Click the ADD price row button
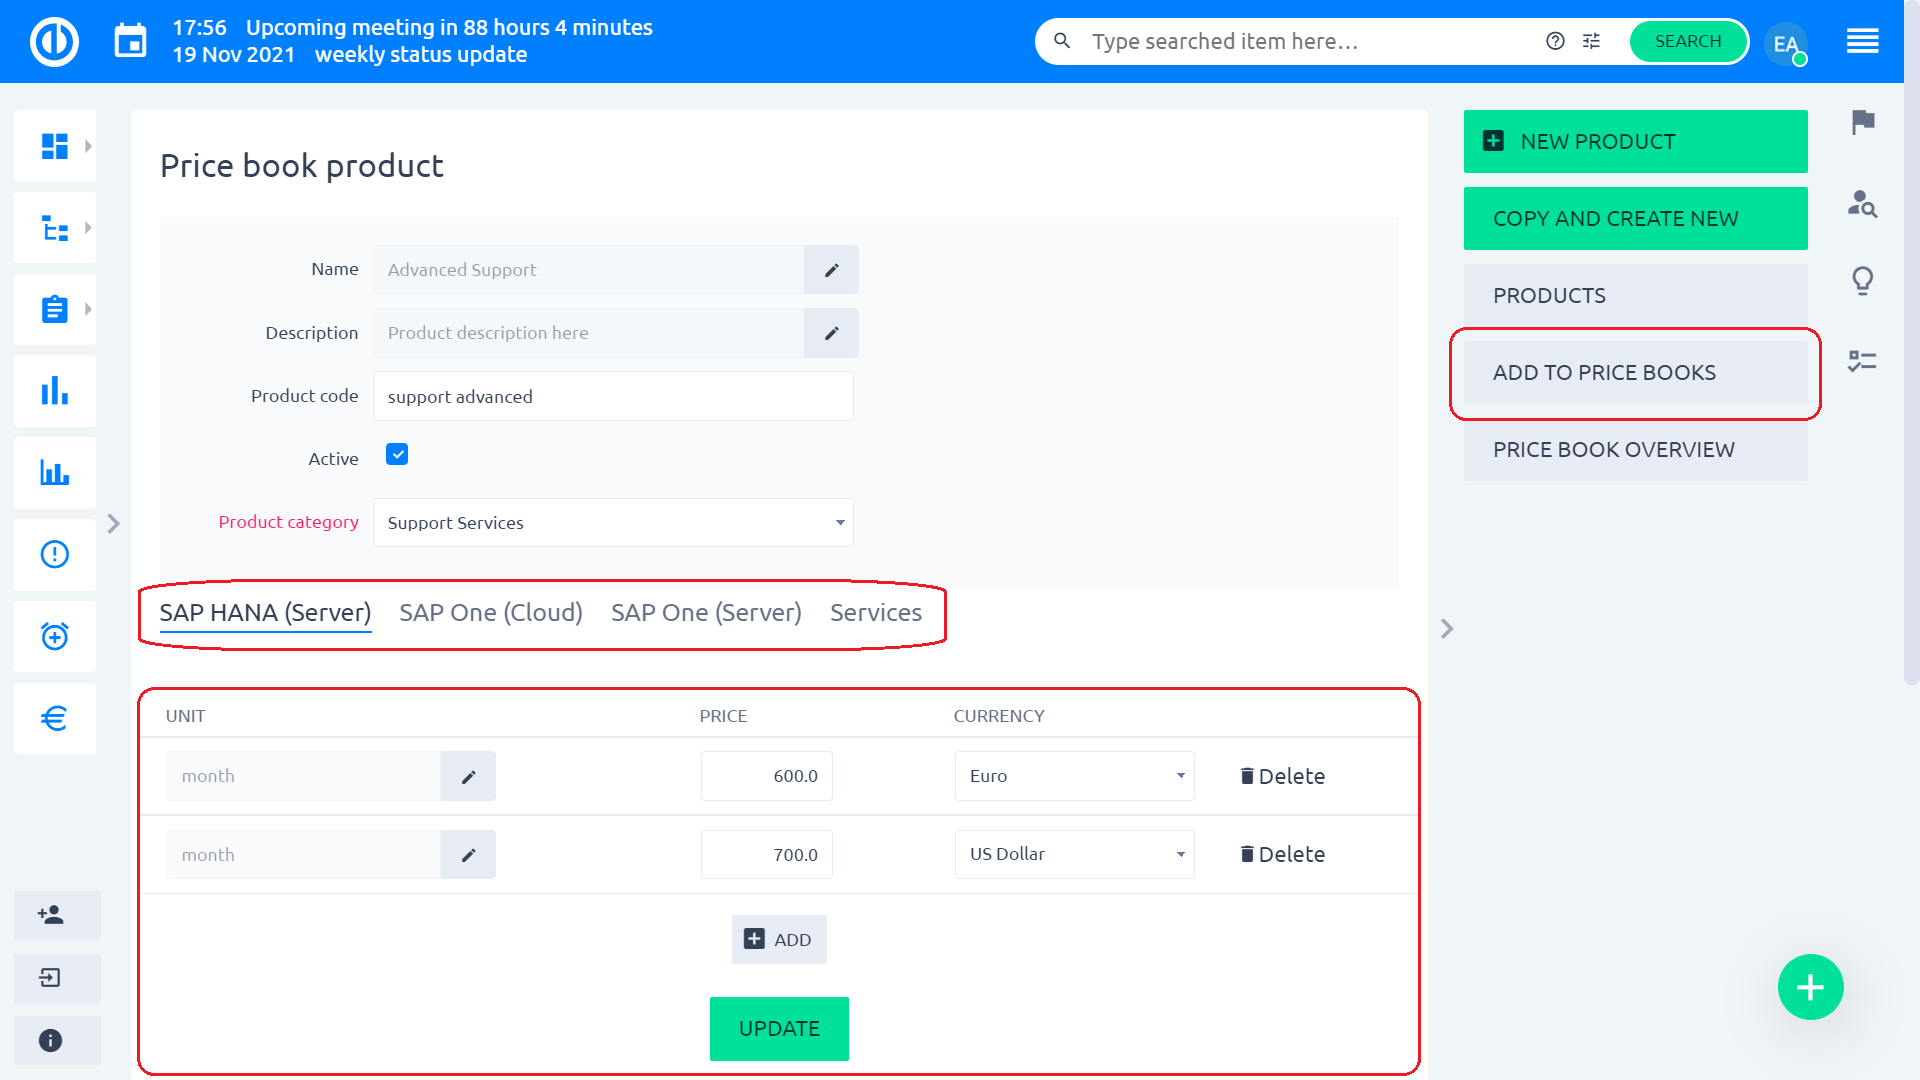The image size is (1920, 1080). (x=779, y=940)
